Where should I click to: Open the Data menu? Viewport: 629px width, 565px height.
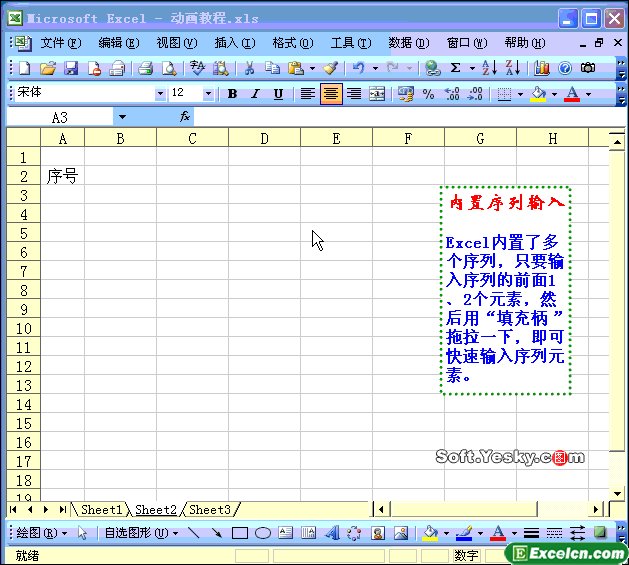(x=409, y=43)
